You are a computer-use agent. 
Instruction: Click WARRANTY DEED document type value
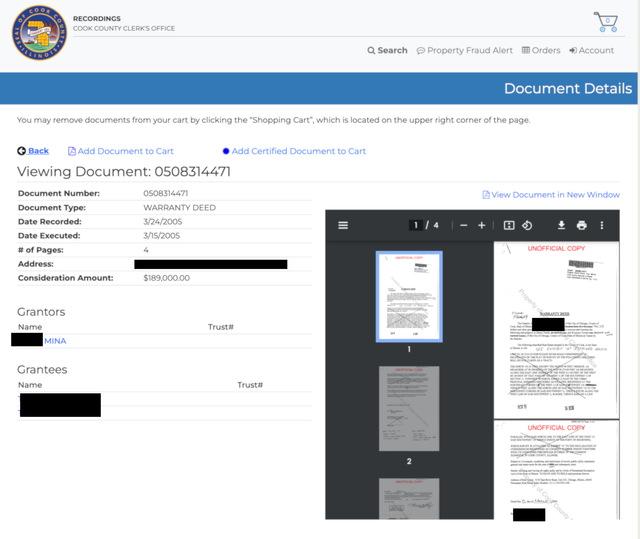click(x=180, y=208)
